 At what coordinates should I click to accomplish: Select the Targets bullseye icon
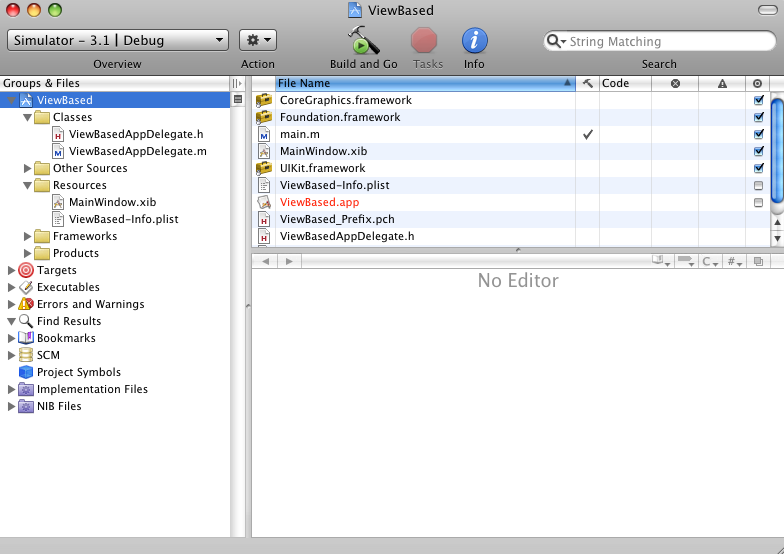[26, 270]
